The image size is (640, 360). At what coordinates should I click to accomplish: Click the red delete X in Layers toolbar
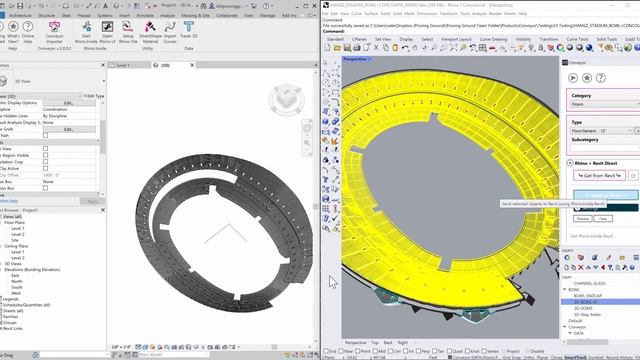pos(581,267)
